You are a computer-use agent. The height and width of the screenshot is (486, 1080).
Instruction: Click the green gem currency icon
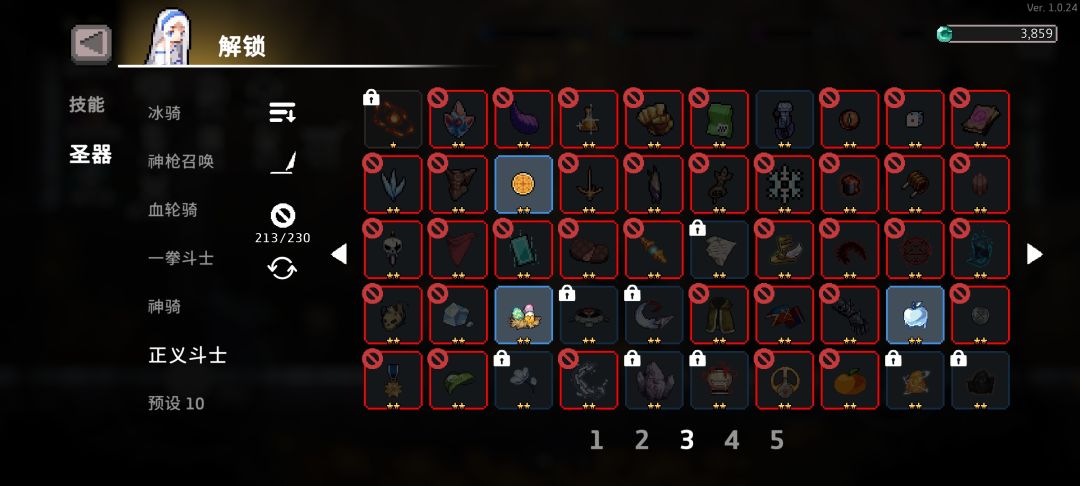944,34
